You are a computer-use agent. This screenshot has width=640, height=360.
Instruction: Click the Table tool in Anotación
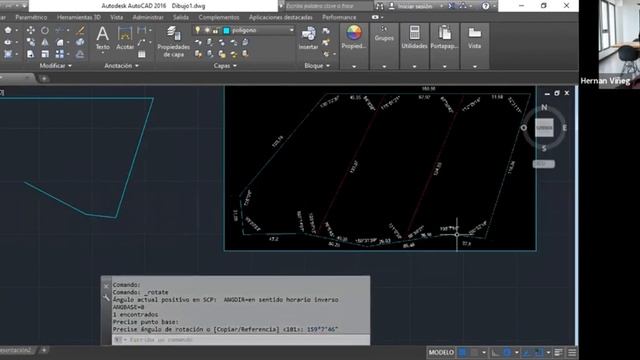click(142, 54)
